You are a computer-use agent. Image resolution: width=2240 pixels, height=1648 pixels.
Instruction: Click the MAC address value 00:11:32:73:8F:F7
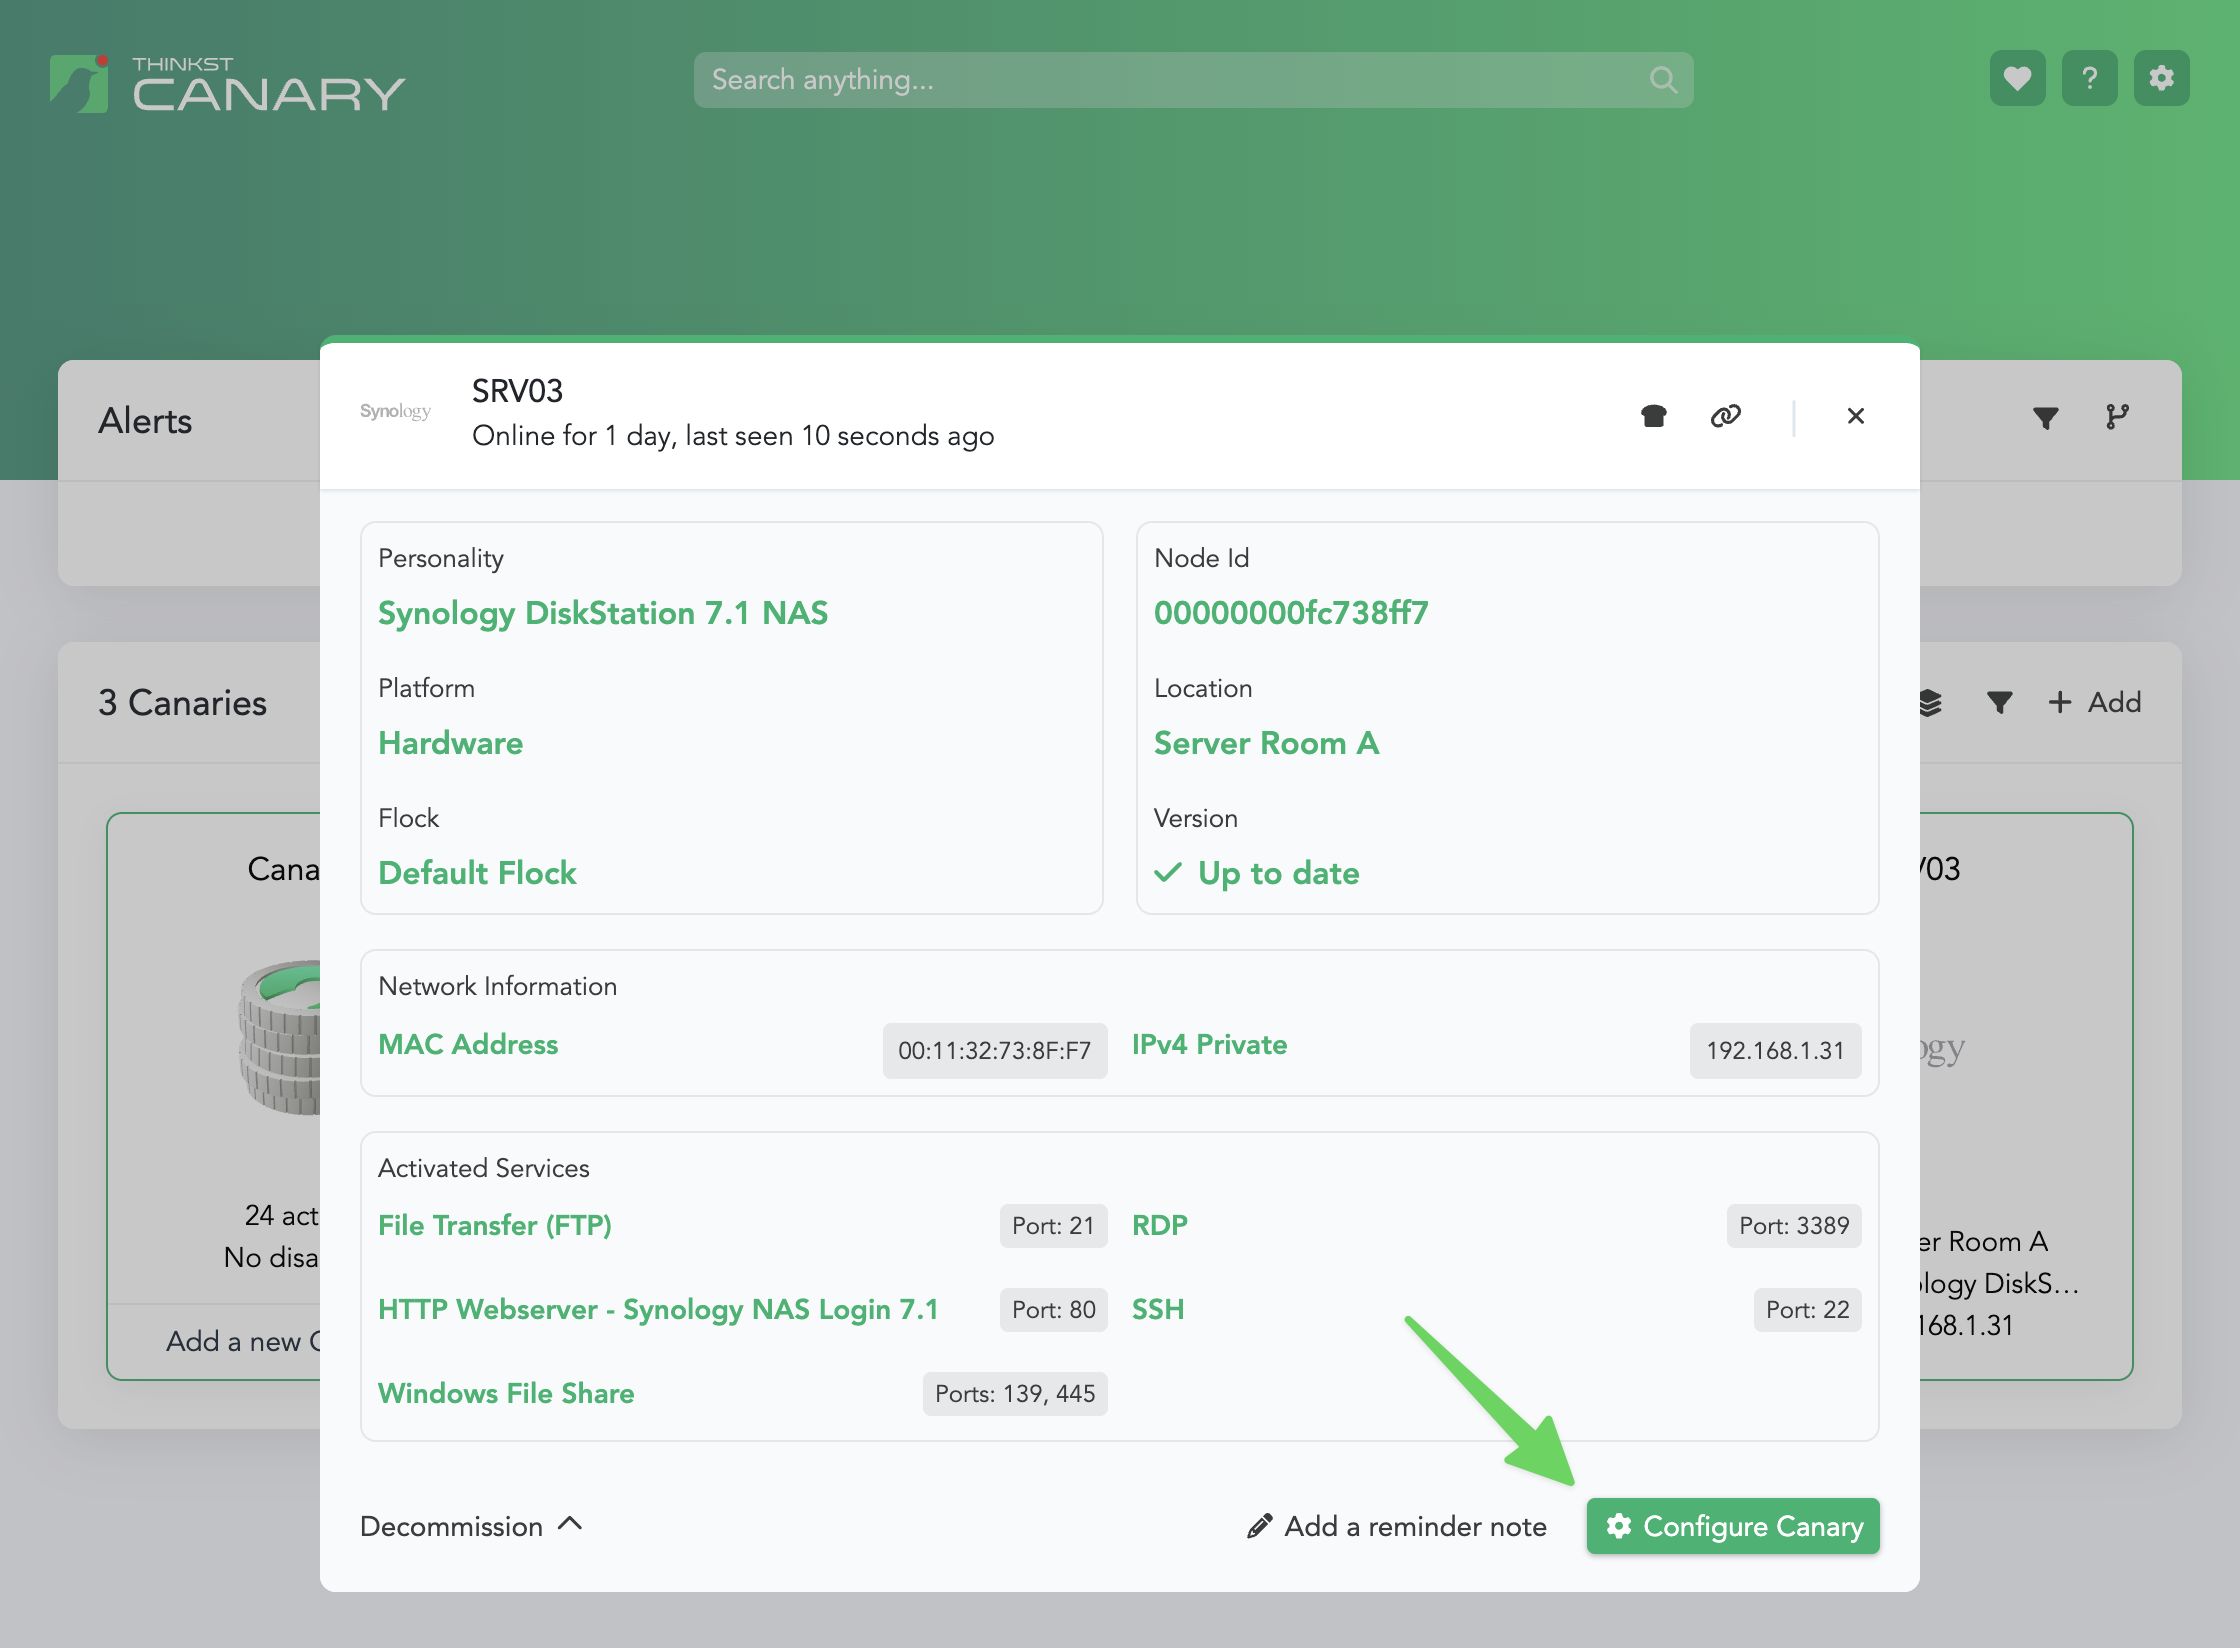(994, 1051)
